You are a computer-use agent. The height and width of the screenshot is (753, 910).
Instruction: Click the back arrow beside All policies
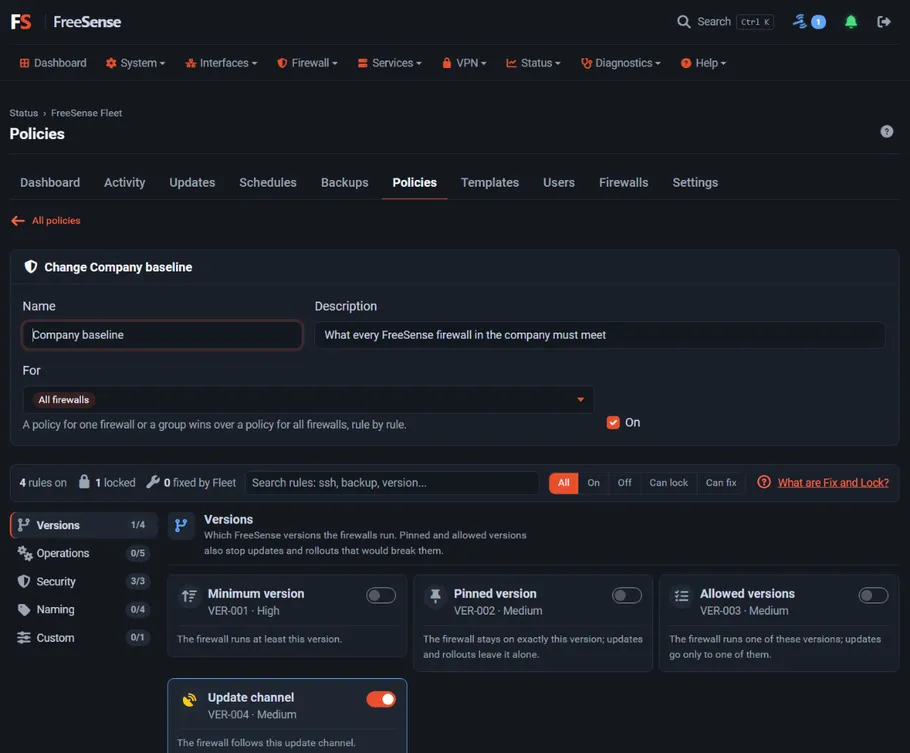coord(18,221)
